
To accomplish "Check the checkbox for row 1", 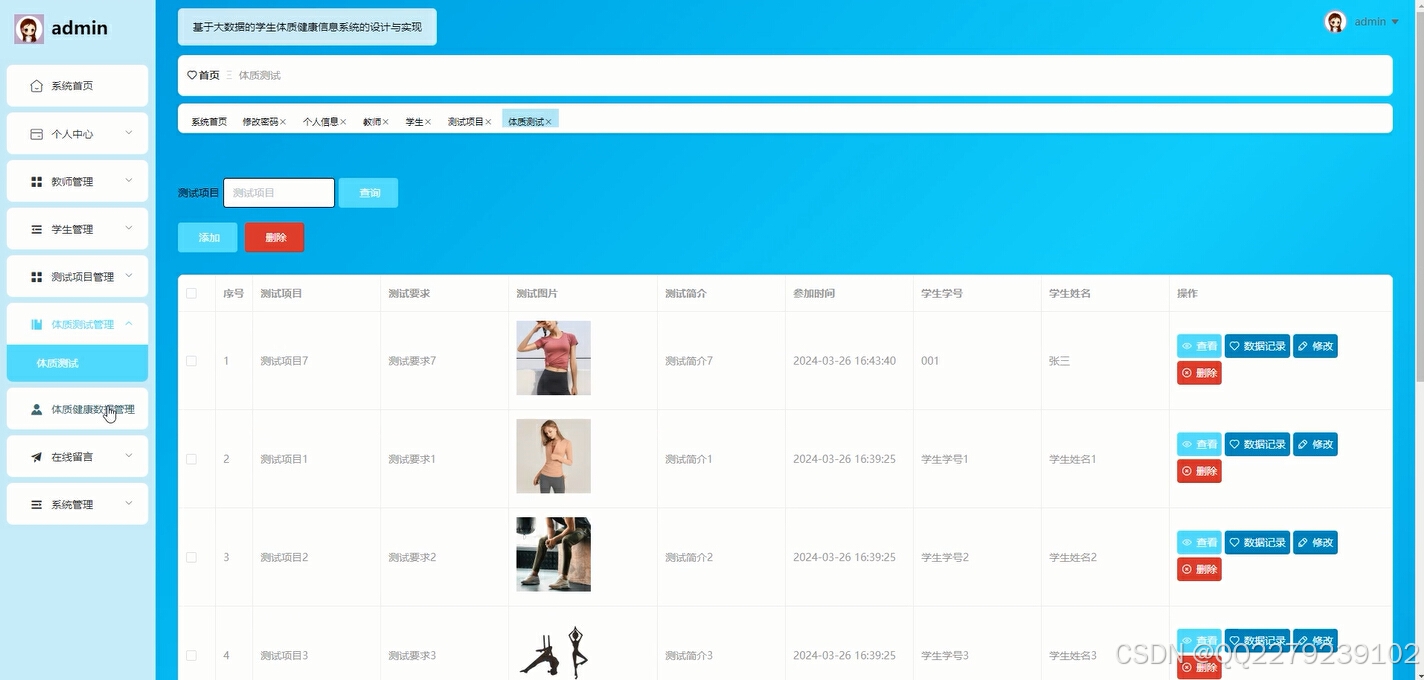I will point(191,361).
